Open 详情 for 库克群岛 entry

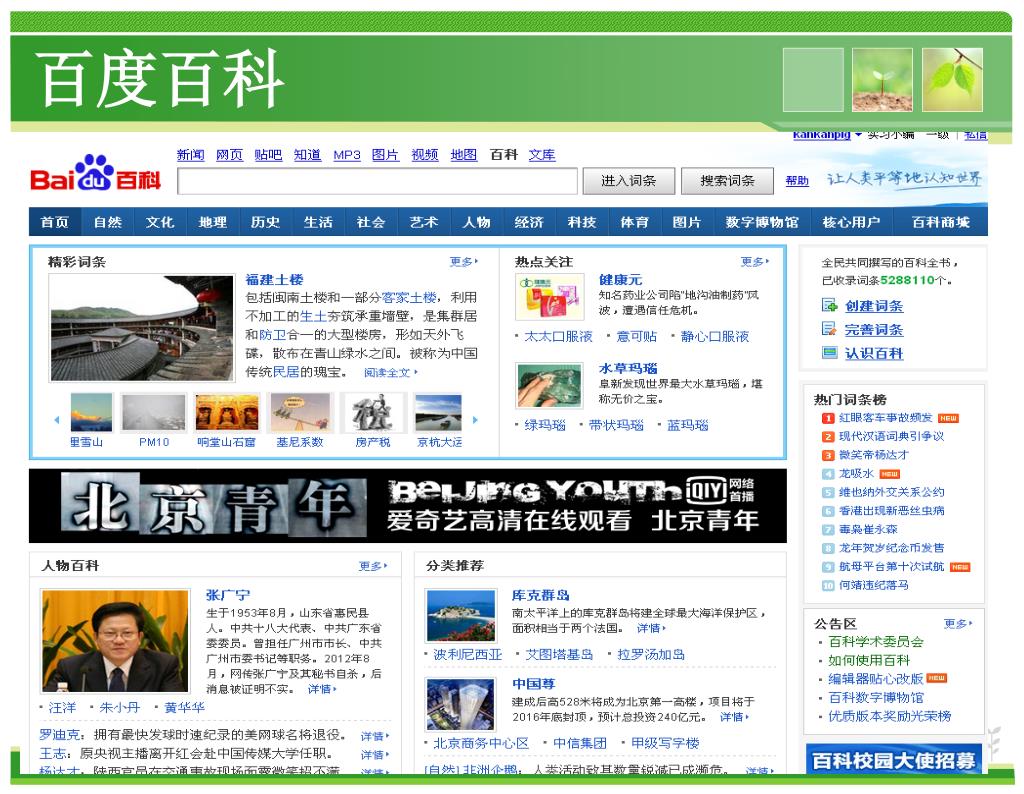(x=651, y=628)
